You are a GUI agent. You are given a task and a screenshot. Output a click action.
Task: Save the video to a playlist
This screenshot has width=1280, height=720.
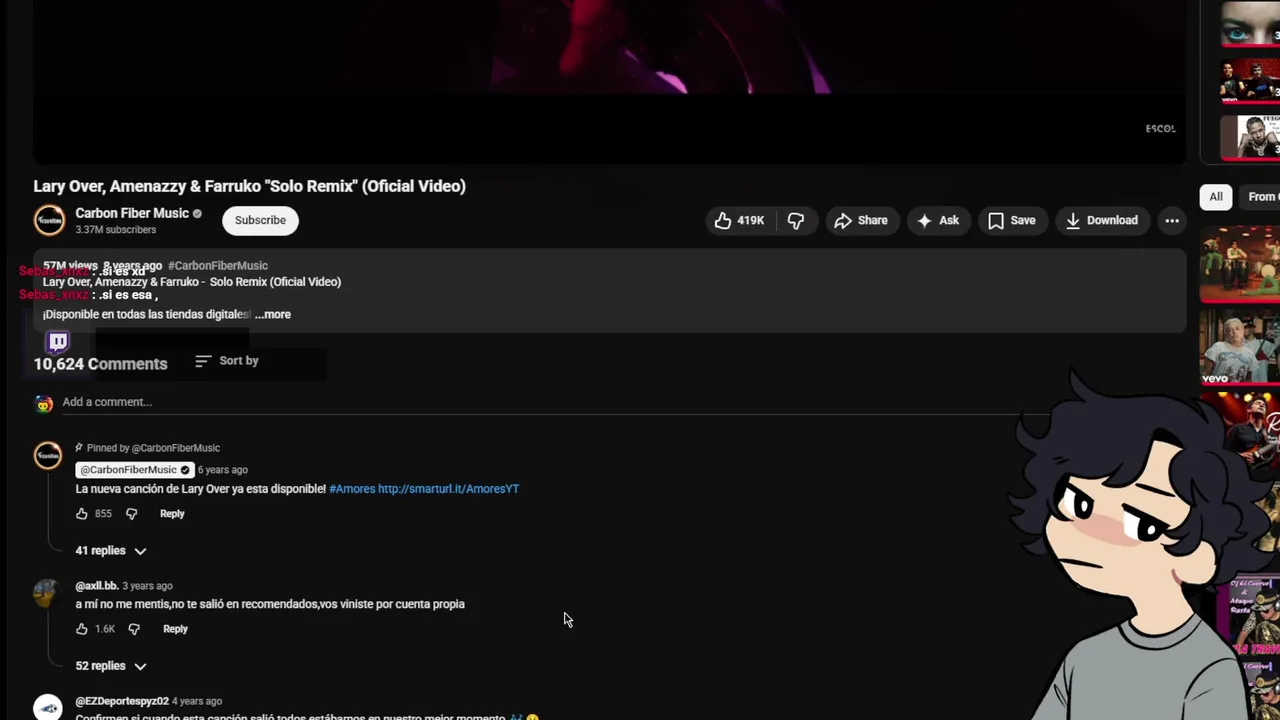[1012, 220]
